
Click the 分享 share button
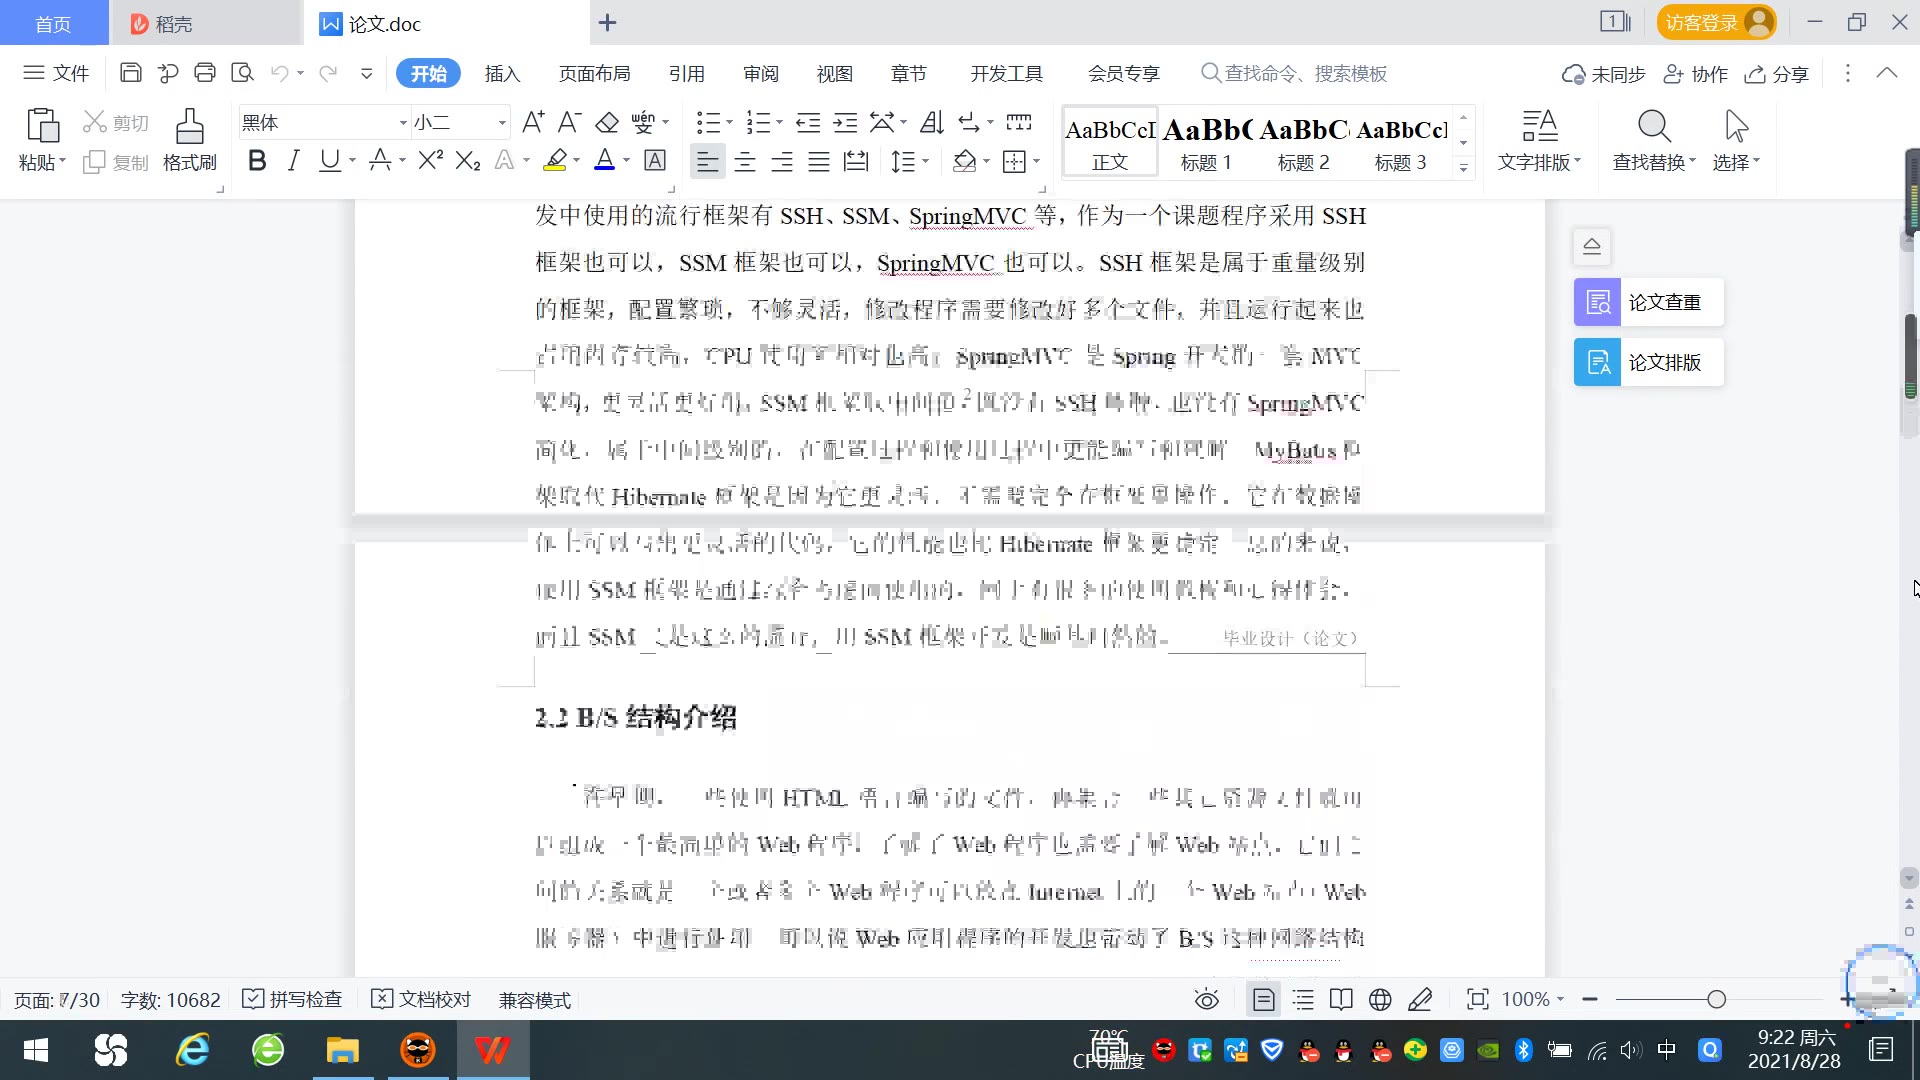1777,74
